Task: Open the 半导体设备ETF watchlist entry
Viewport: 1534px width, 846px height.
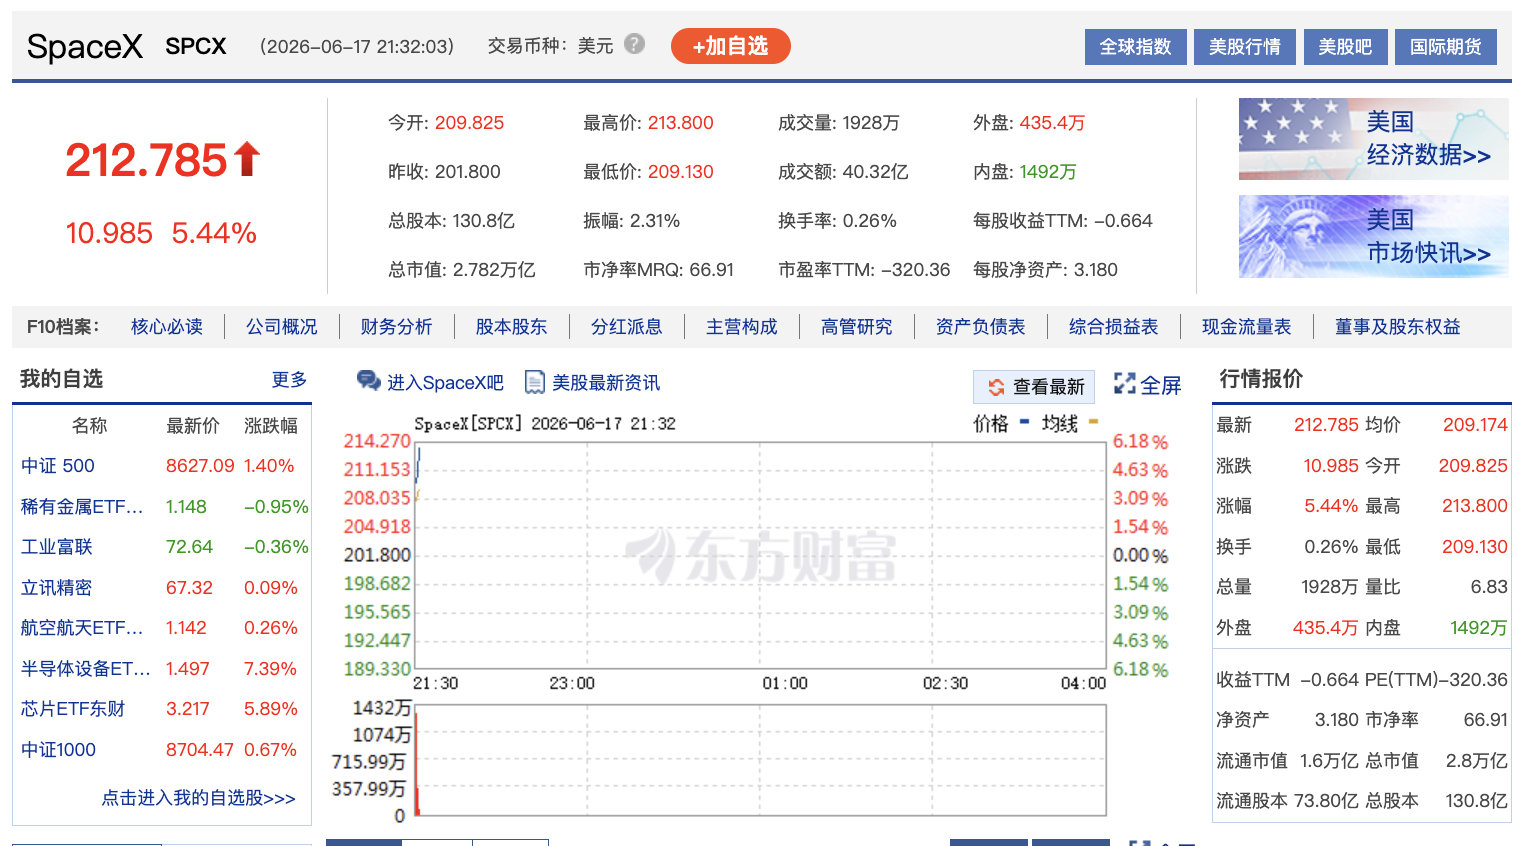Action: [86, 669]
